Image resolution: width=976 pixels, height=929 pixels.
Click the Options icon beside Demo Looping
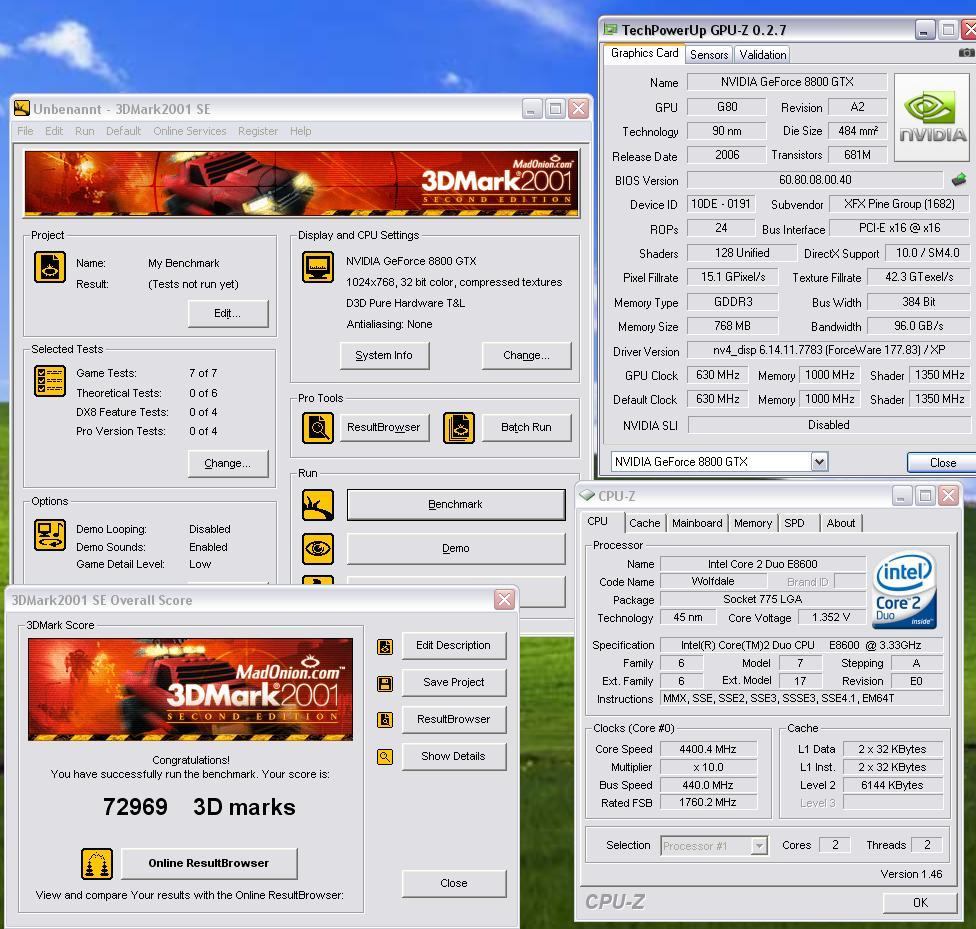[50, 535]
